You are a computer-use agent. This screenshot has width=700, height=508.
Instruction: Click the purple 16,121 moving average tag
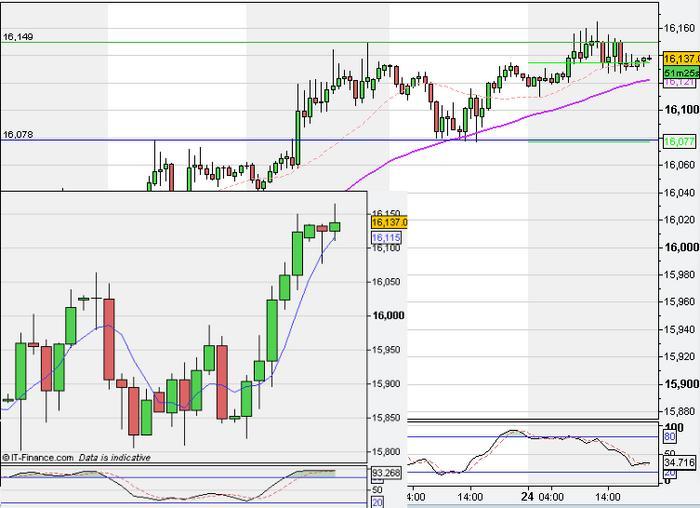point(679,83)
